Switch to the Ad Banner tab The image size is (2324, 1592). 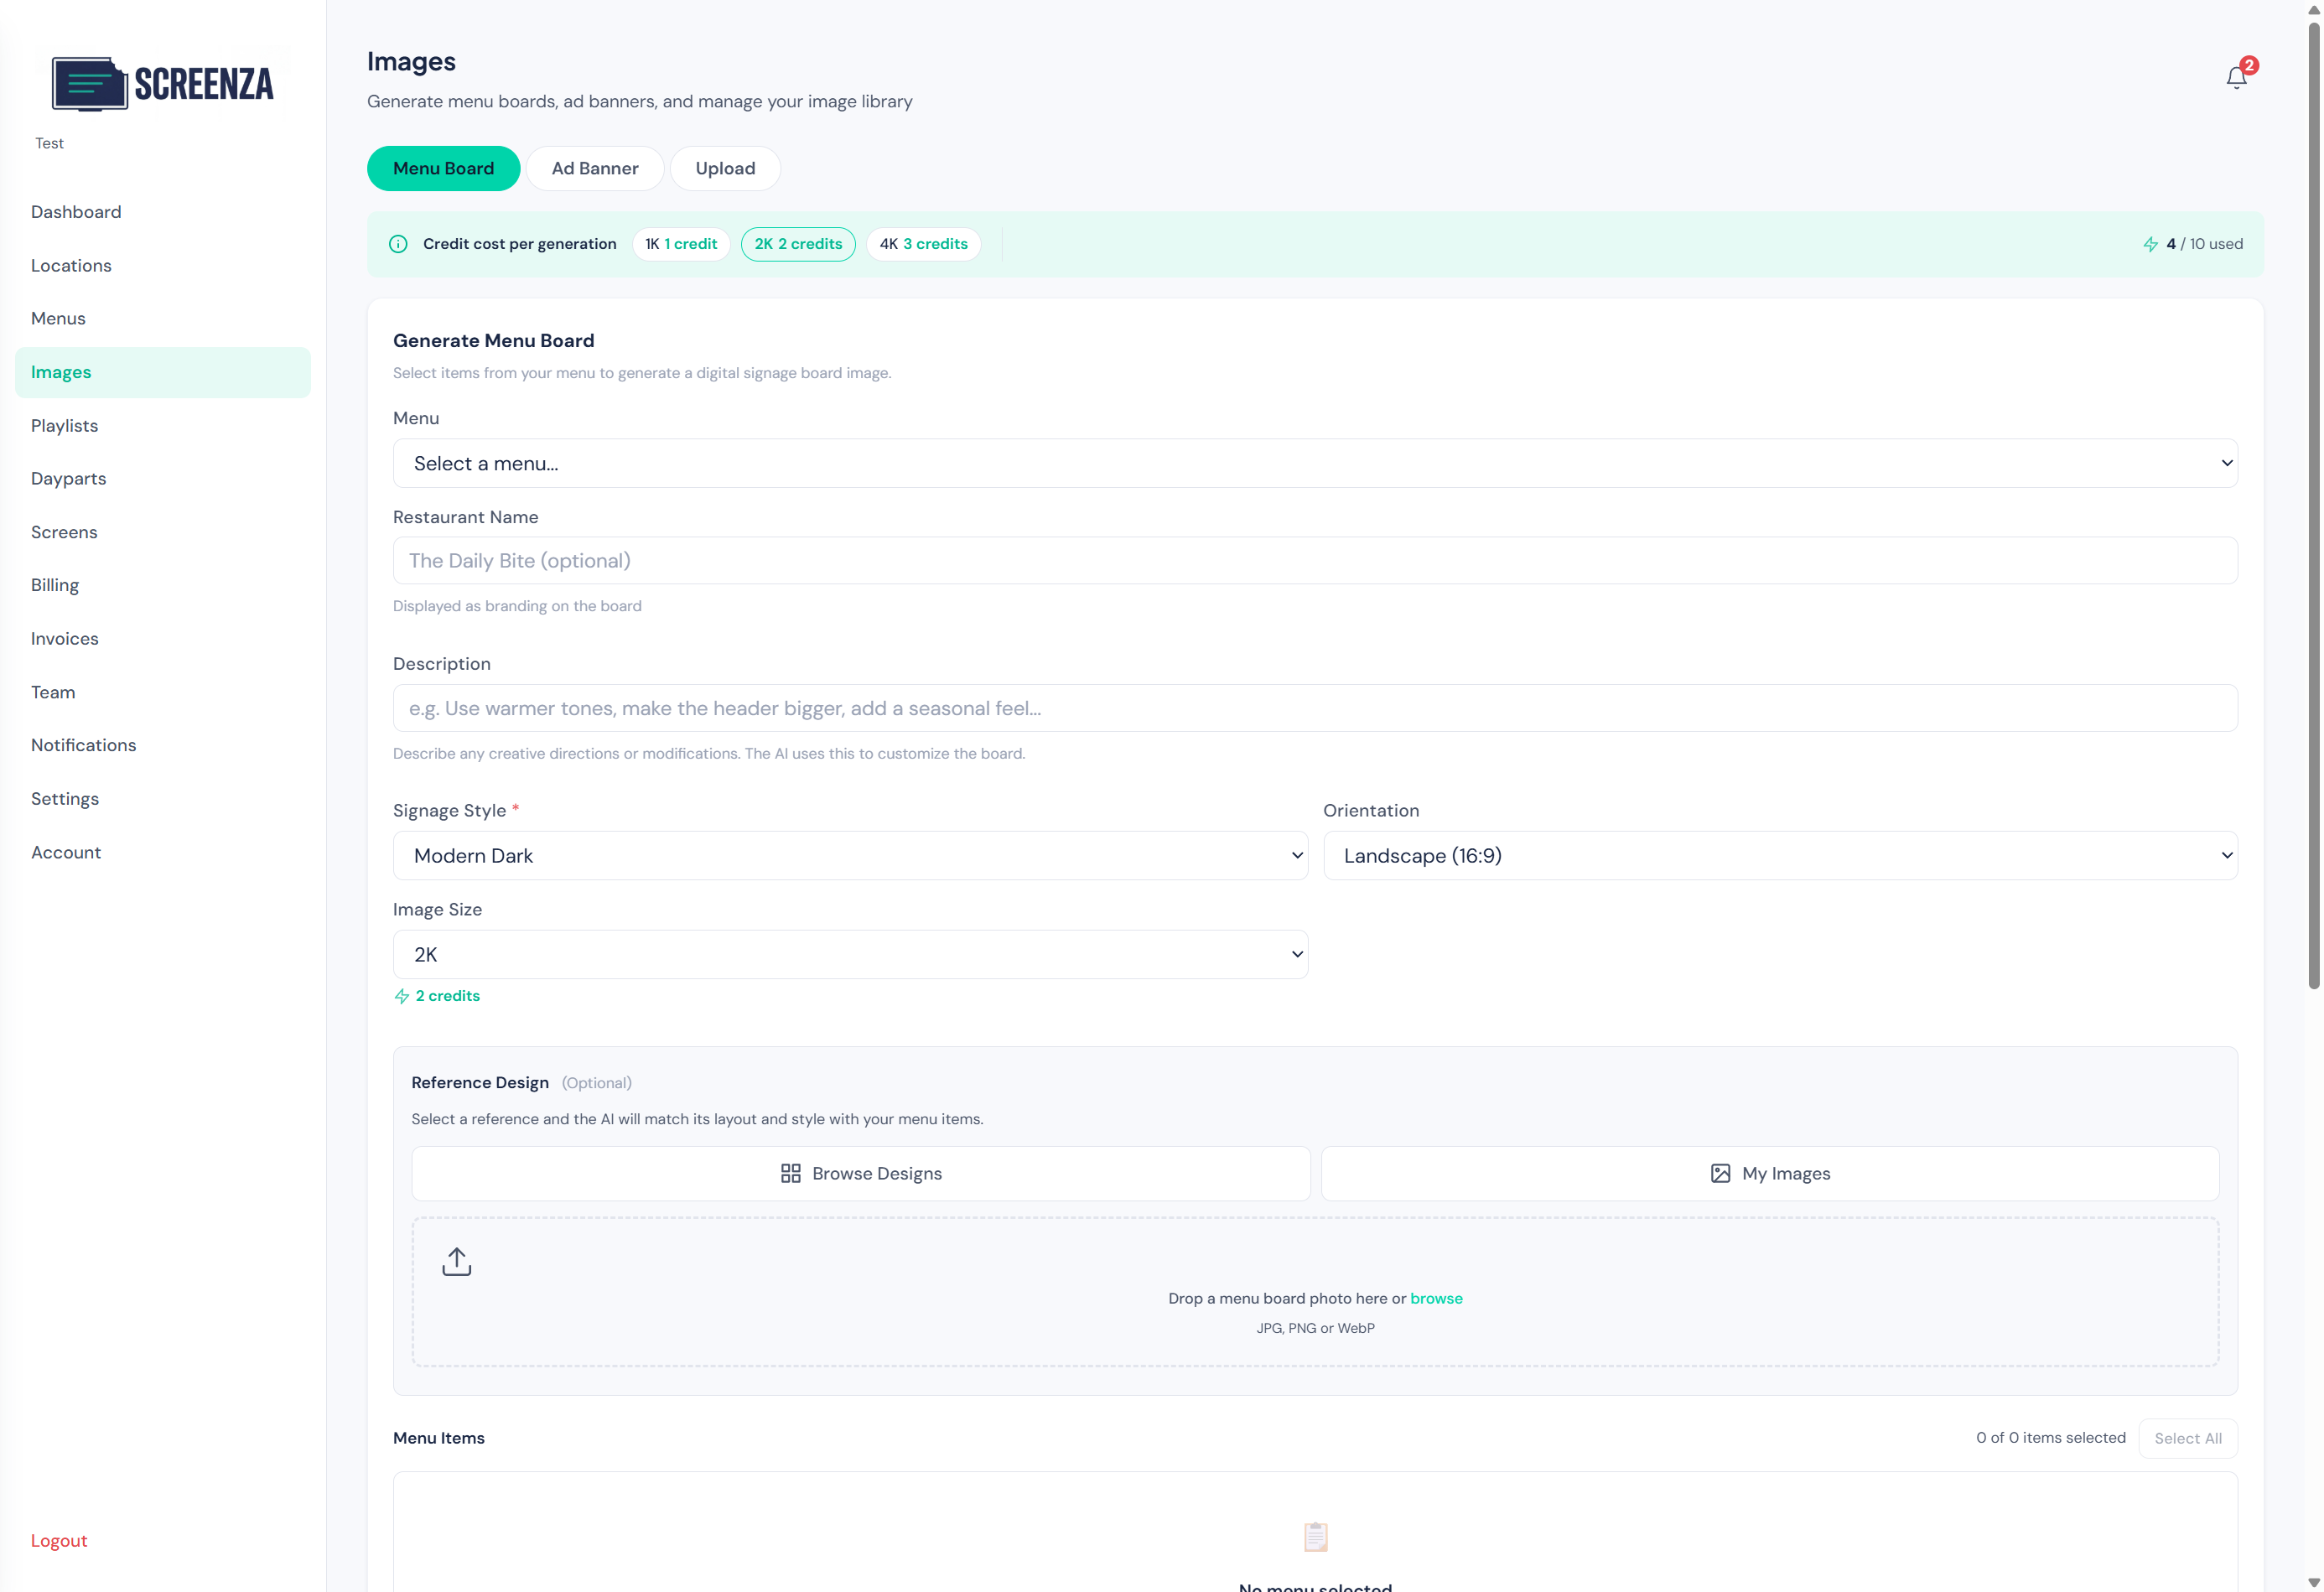[x=594, y=168]
